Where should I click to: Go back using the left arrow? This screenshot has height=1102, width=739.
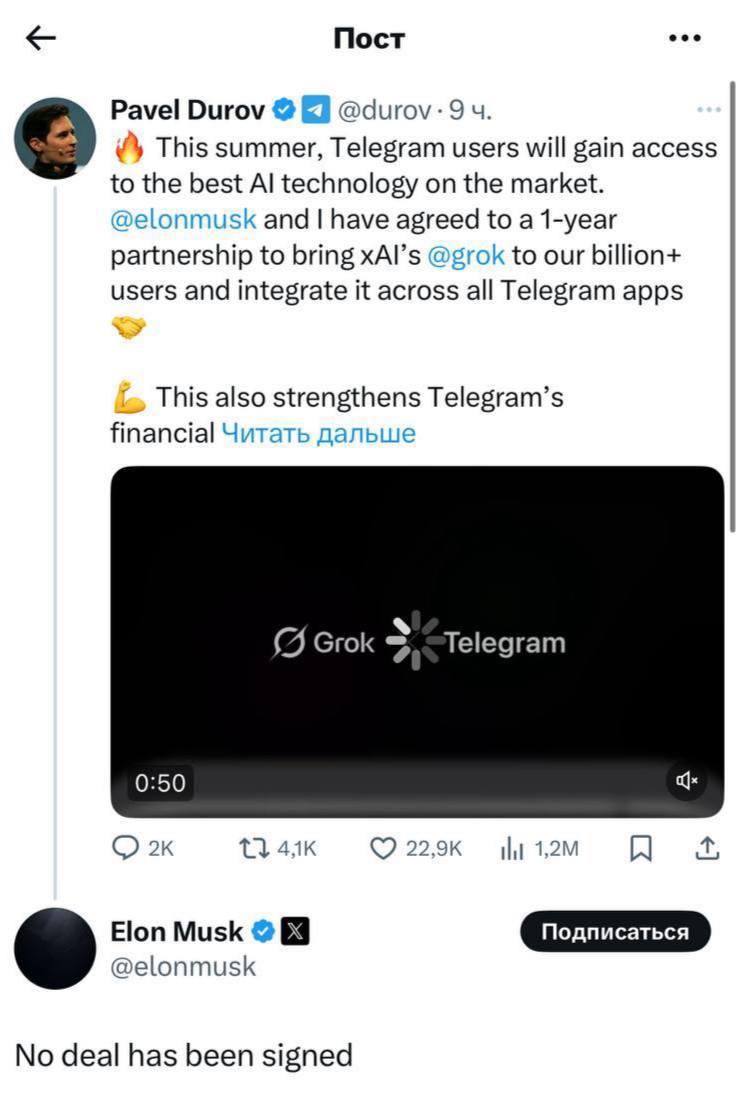pos(41,38)
